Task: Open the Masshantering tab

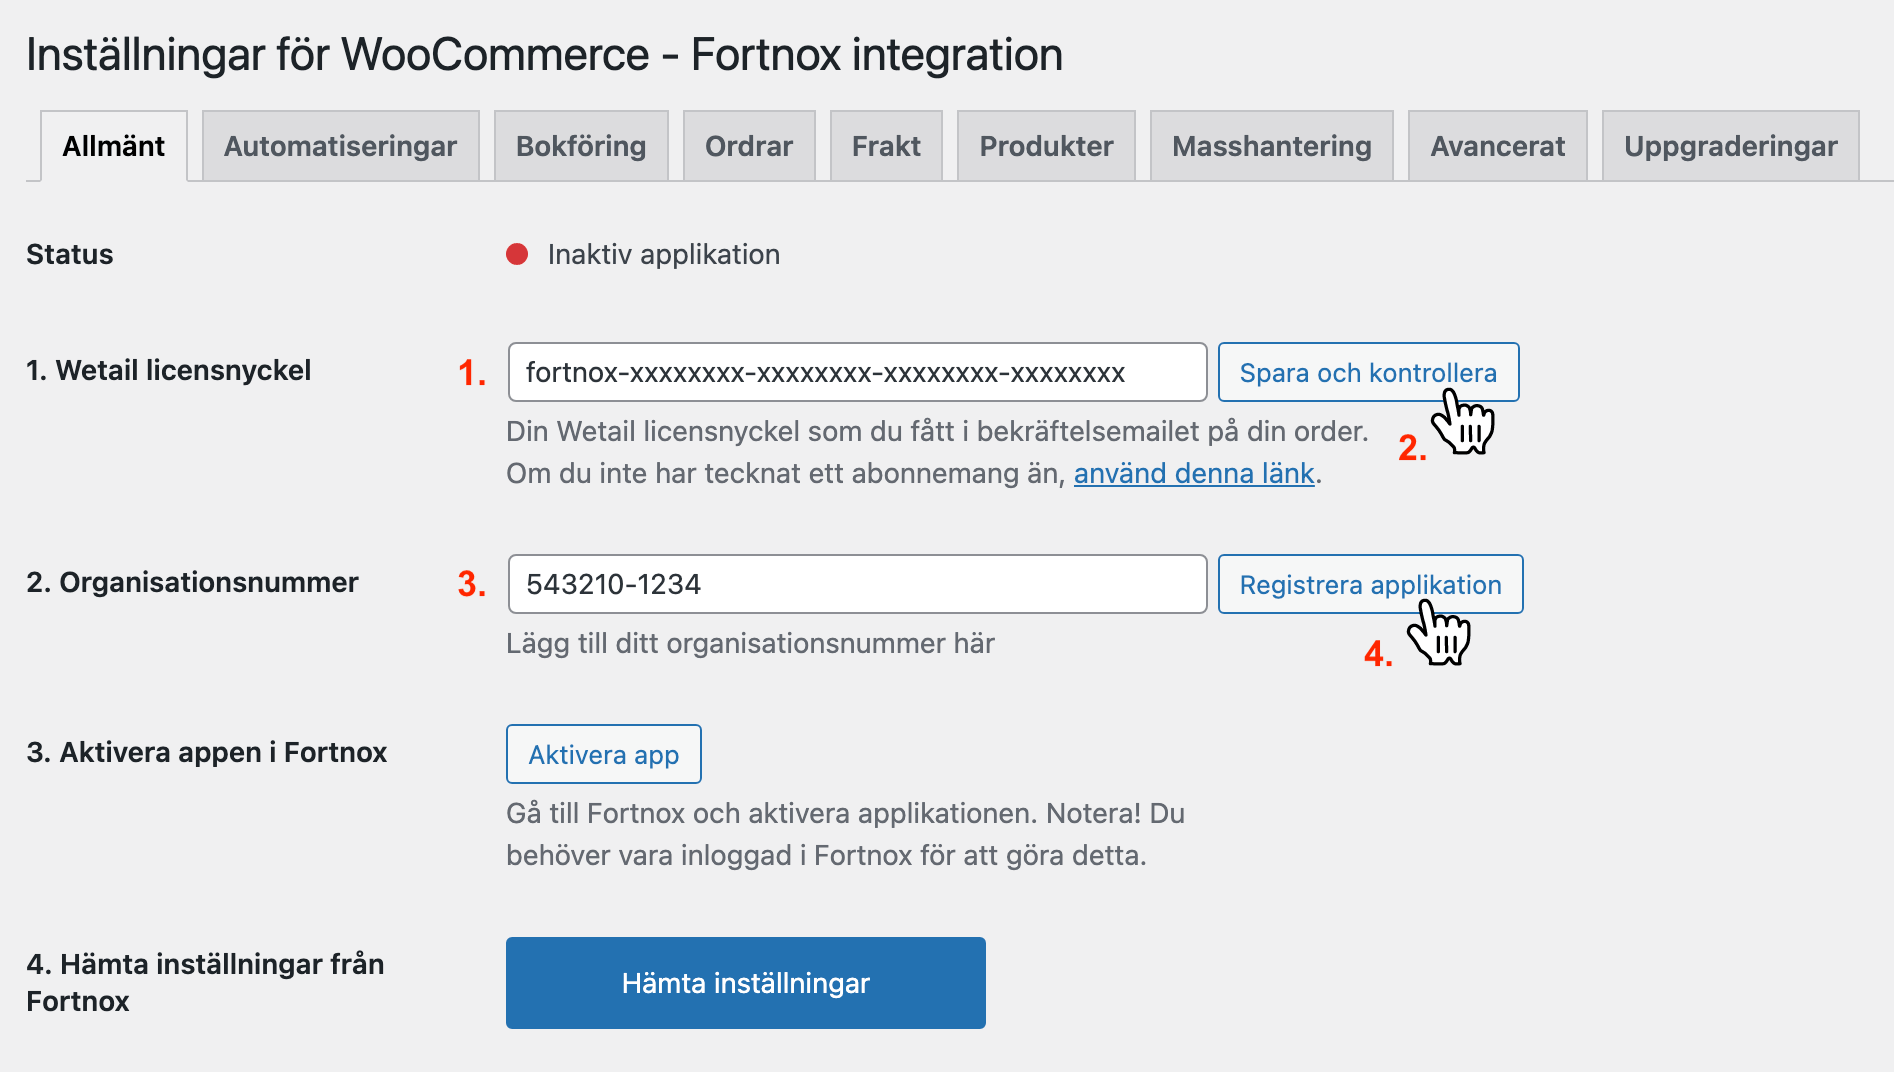Action: (x=1271, y=146)
